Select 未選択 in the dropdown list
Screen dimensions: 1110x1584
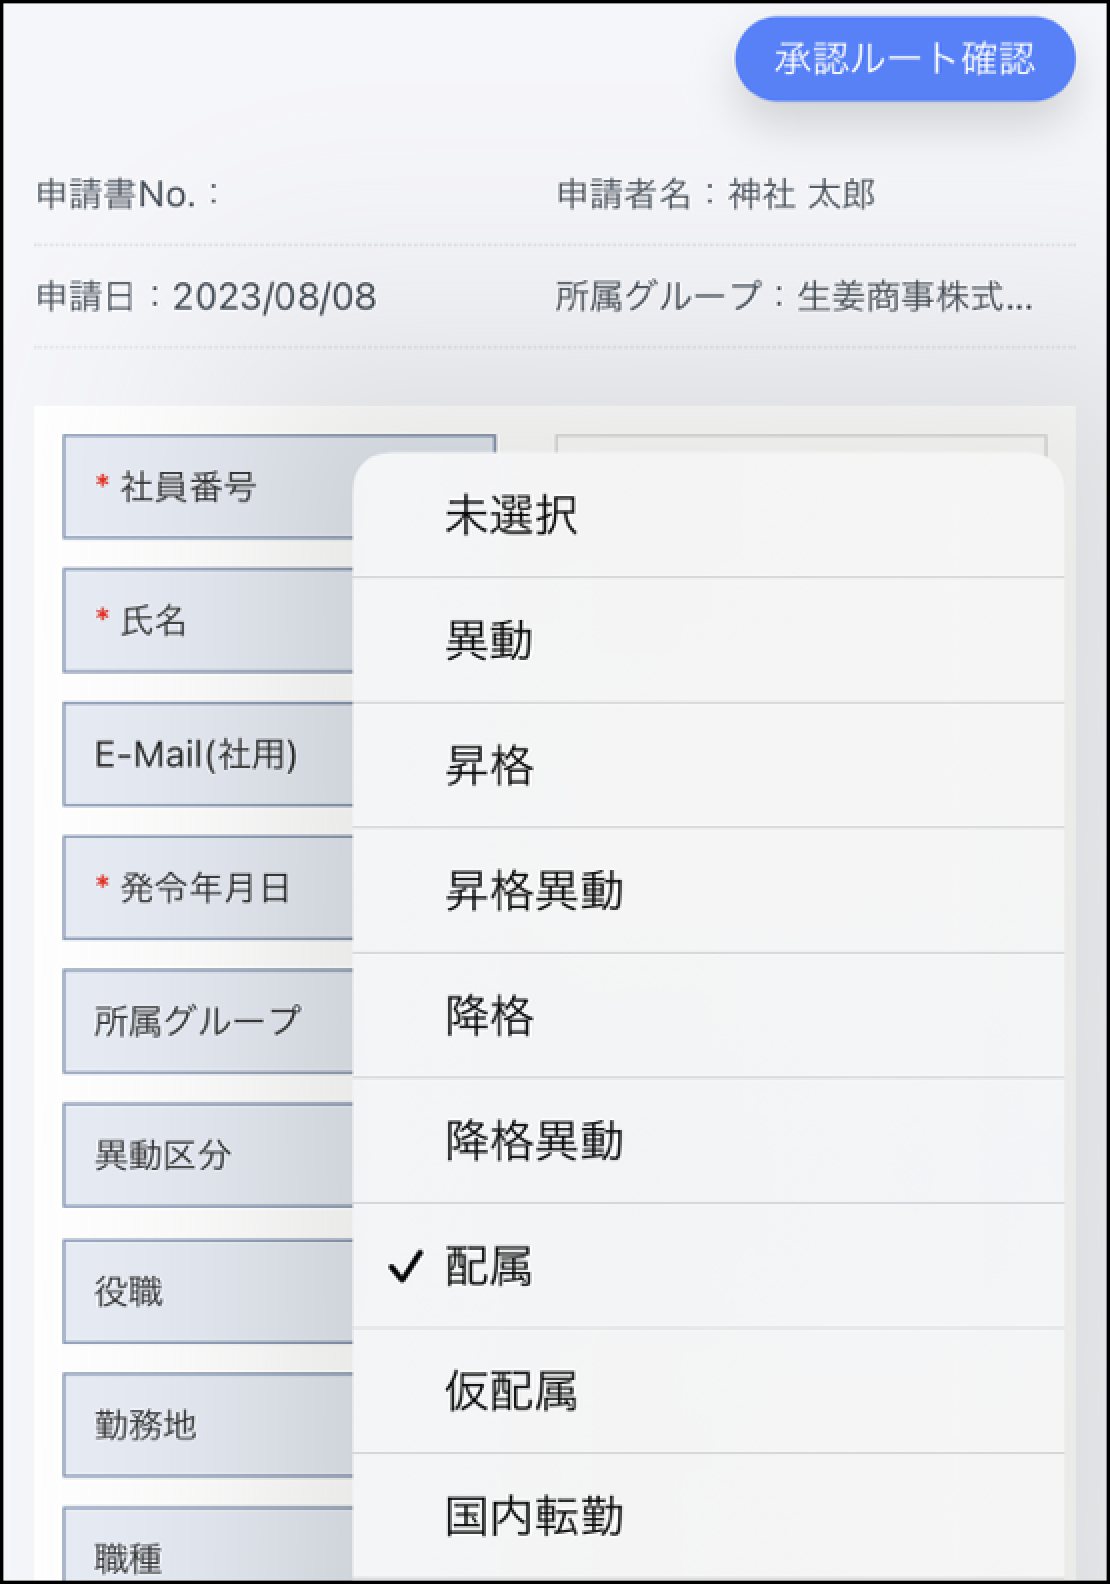pyautogui.click(x=511, y=516)
